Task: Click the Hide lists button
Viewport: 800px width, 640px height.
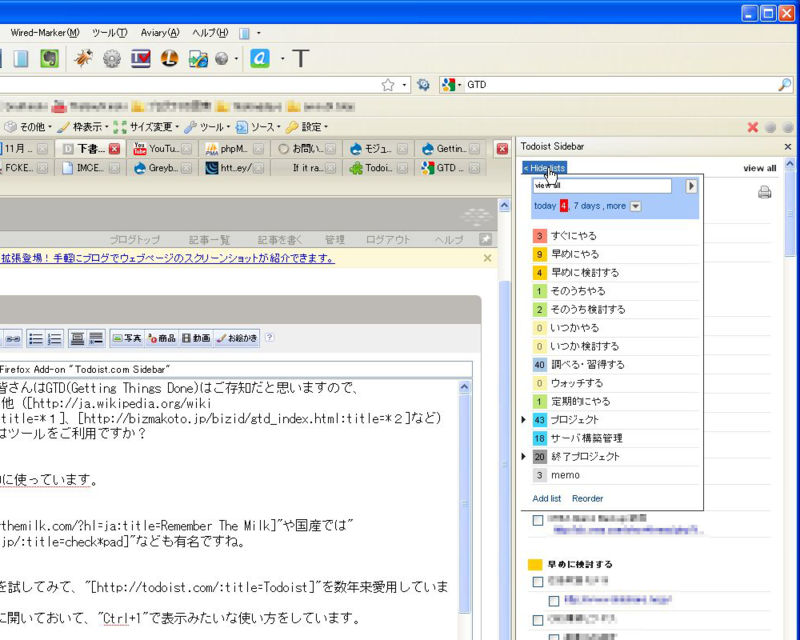Action: pos(544,168)
